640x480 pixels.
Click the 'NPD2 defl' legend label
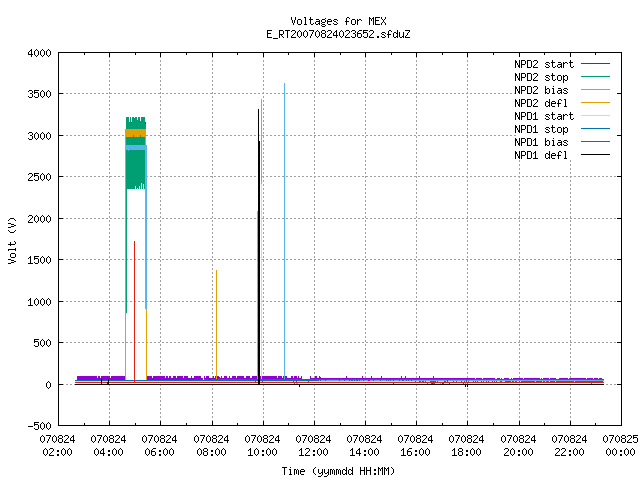541,103
